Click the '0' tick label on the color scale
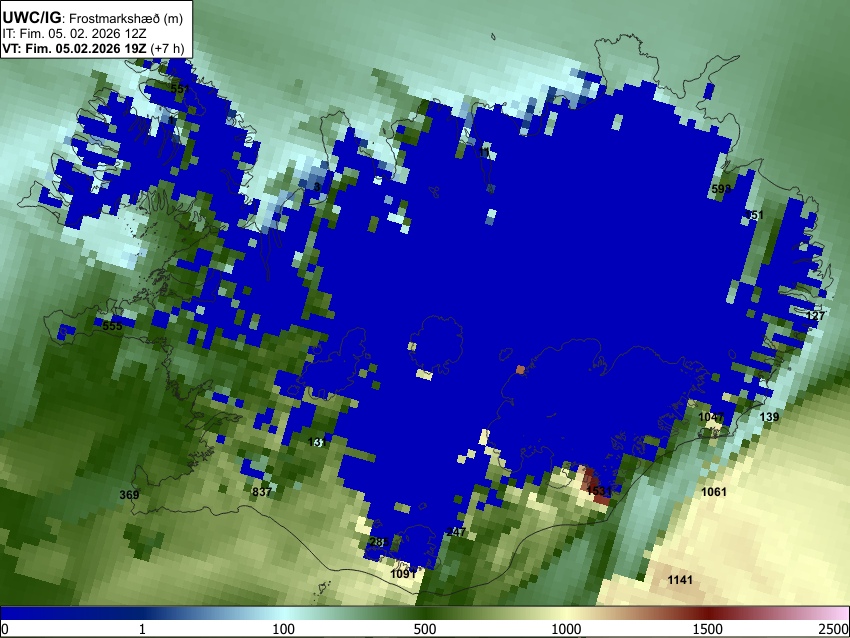This screenshot has height=638, width=850. point(5,629)
